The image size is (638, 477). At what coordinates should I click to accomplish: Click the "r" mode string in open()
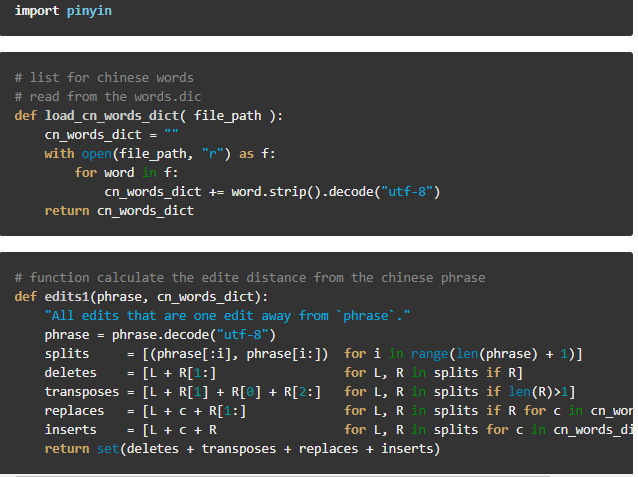pos(212,154)
